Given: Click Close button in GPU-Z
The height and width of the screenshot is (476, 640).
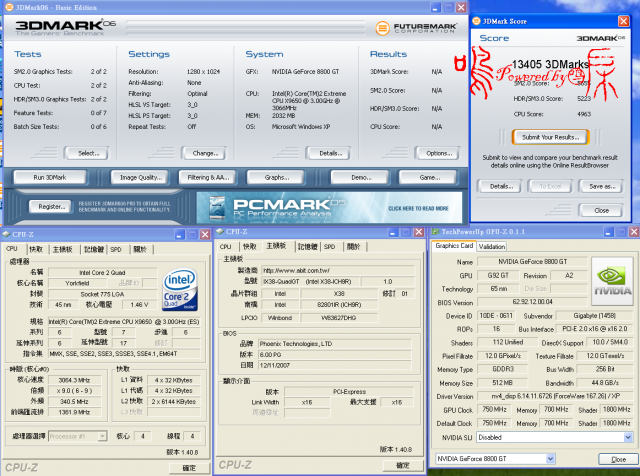Looking at the screenshot, I should (618, 459).
